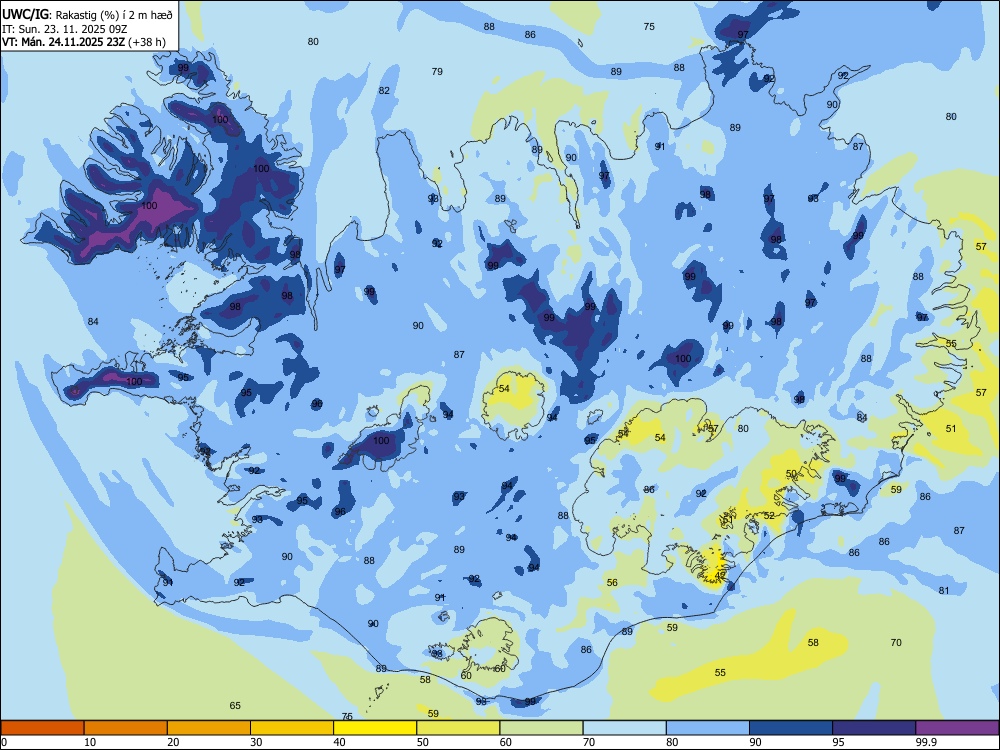Click the map humidity value '81'
Viewport: 1000px width, 750px height.
(944, 591)
